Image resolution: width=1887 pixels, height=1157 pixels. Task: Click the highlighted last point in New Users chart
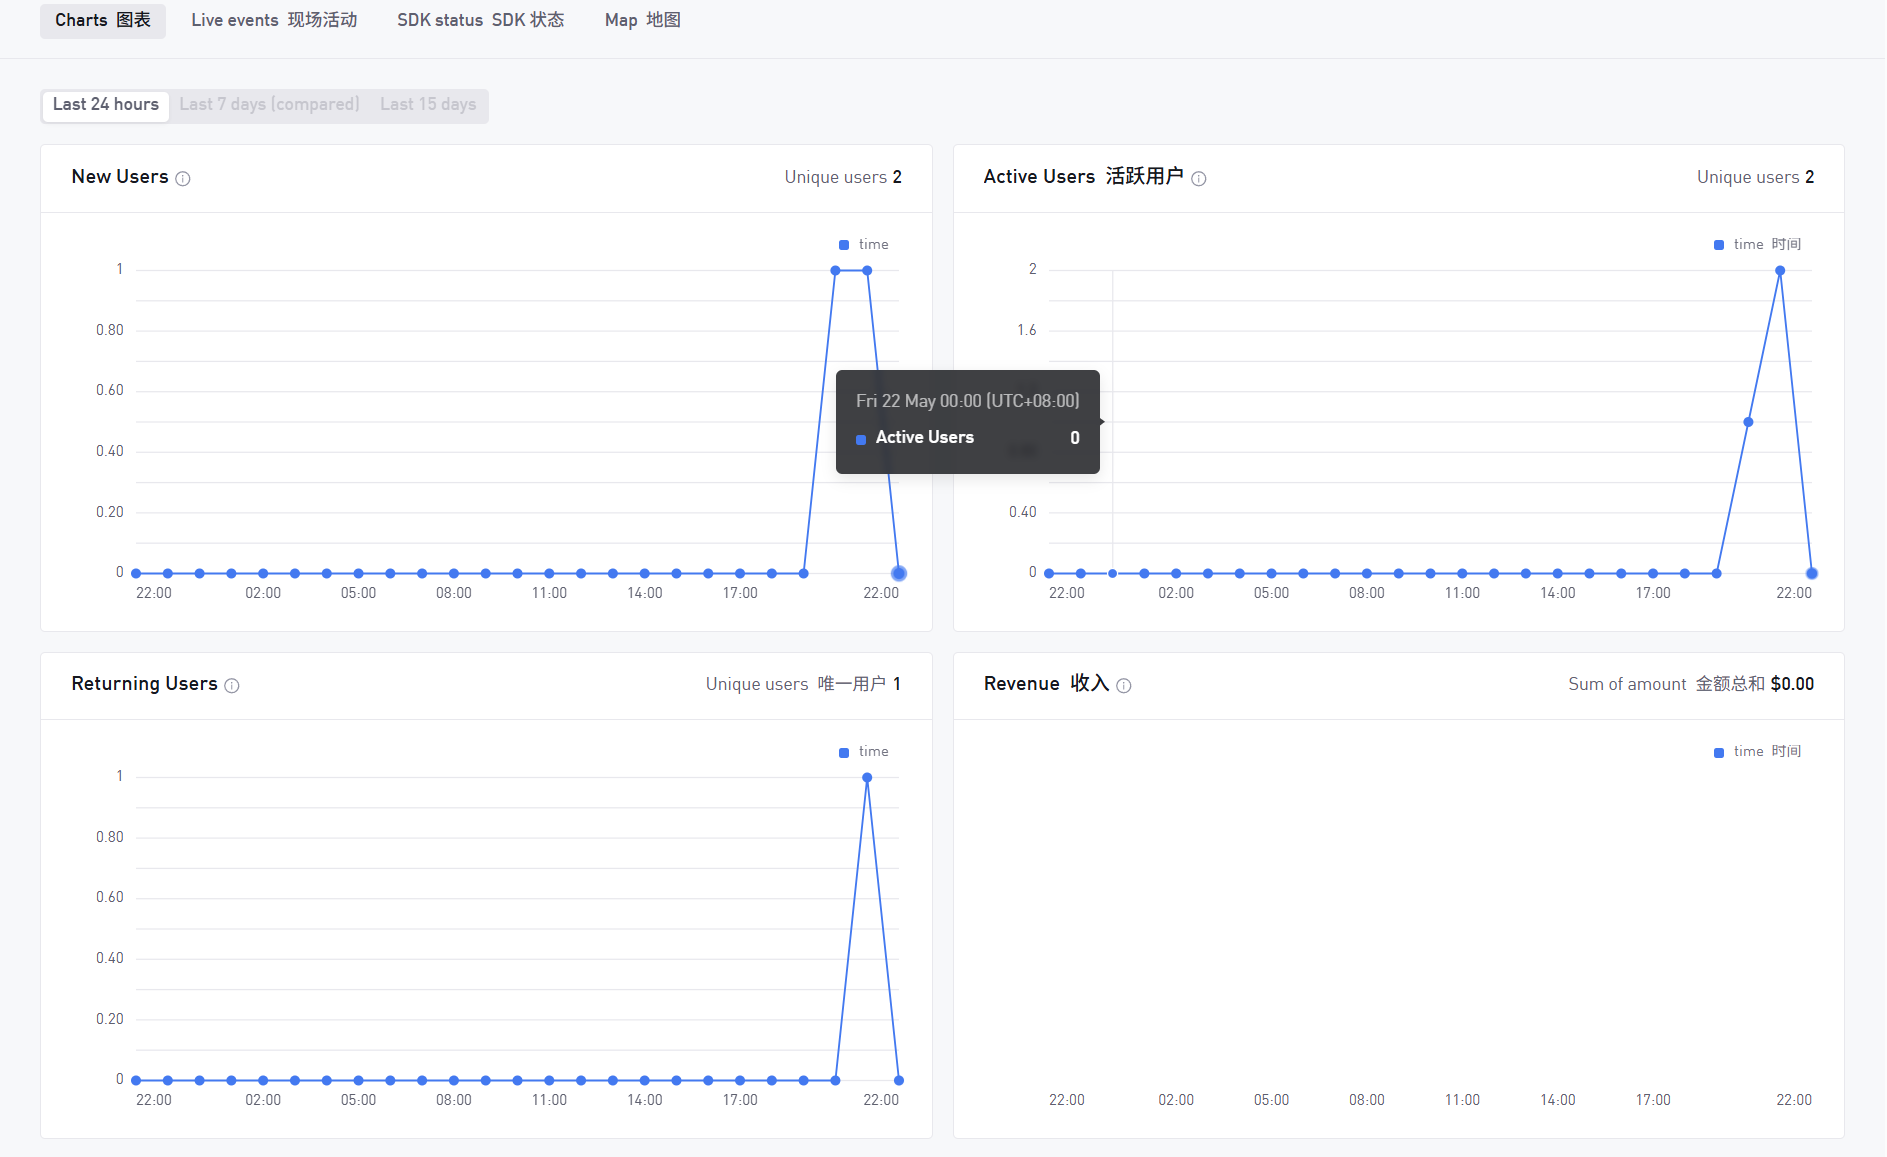tap(899, 574)
